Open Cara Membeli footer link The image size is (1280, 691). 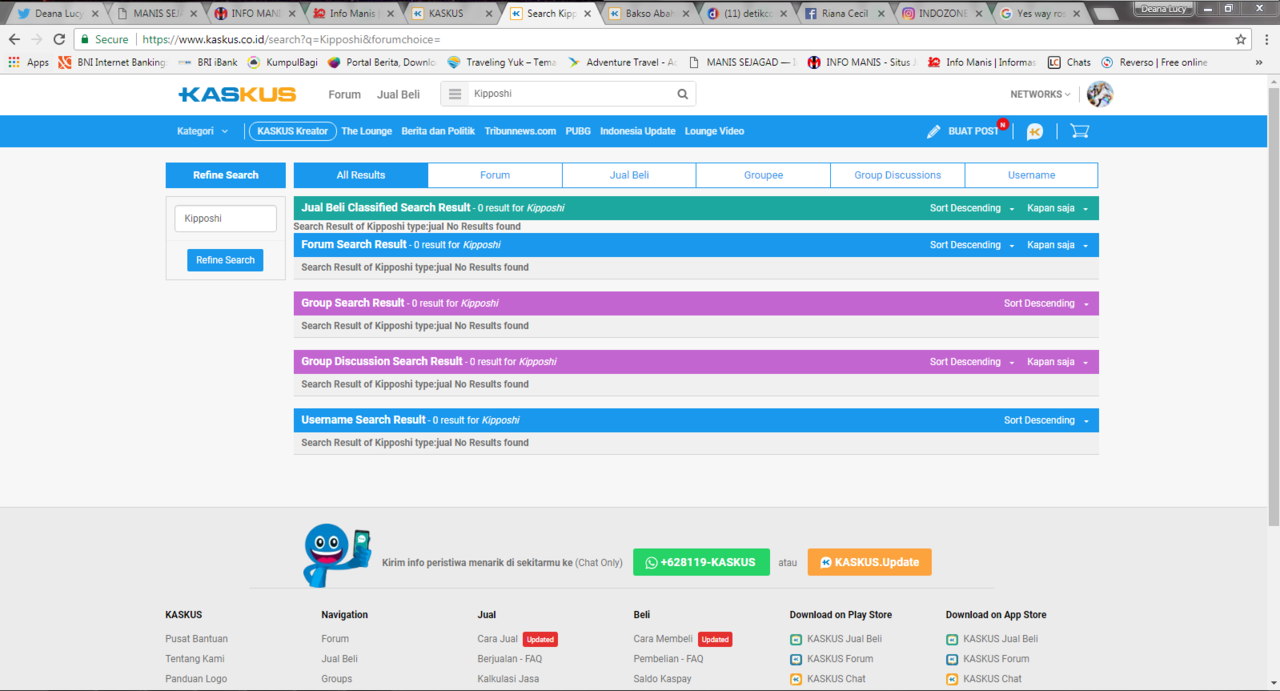tap(663, 639)
